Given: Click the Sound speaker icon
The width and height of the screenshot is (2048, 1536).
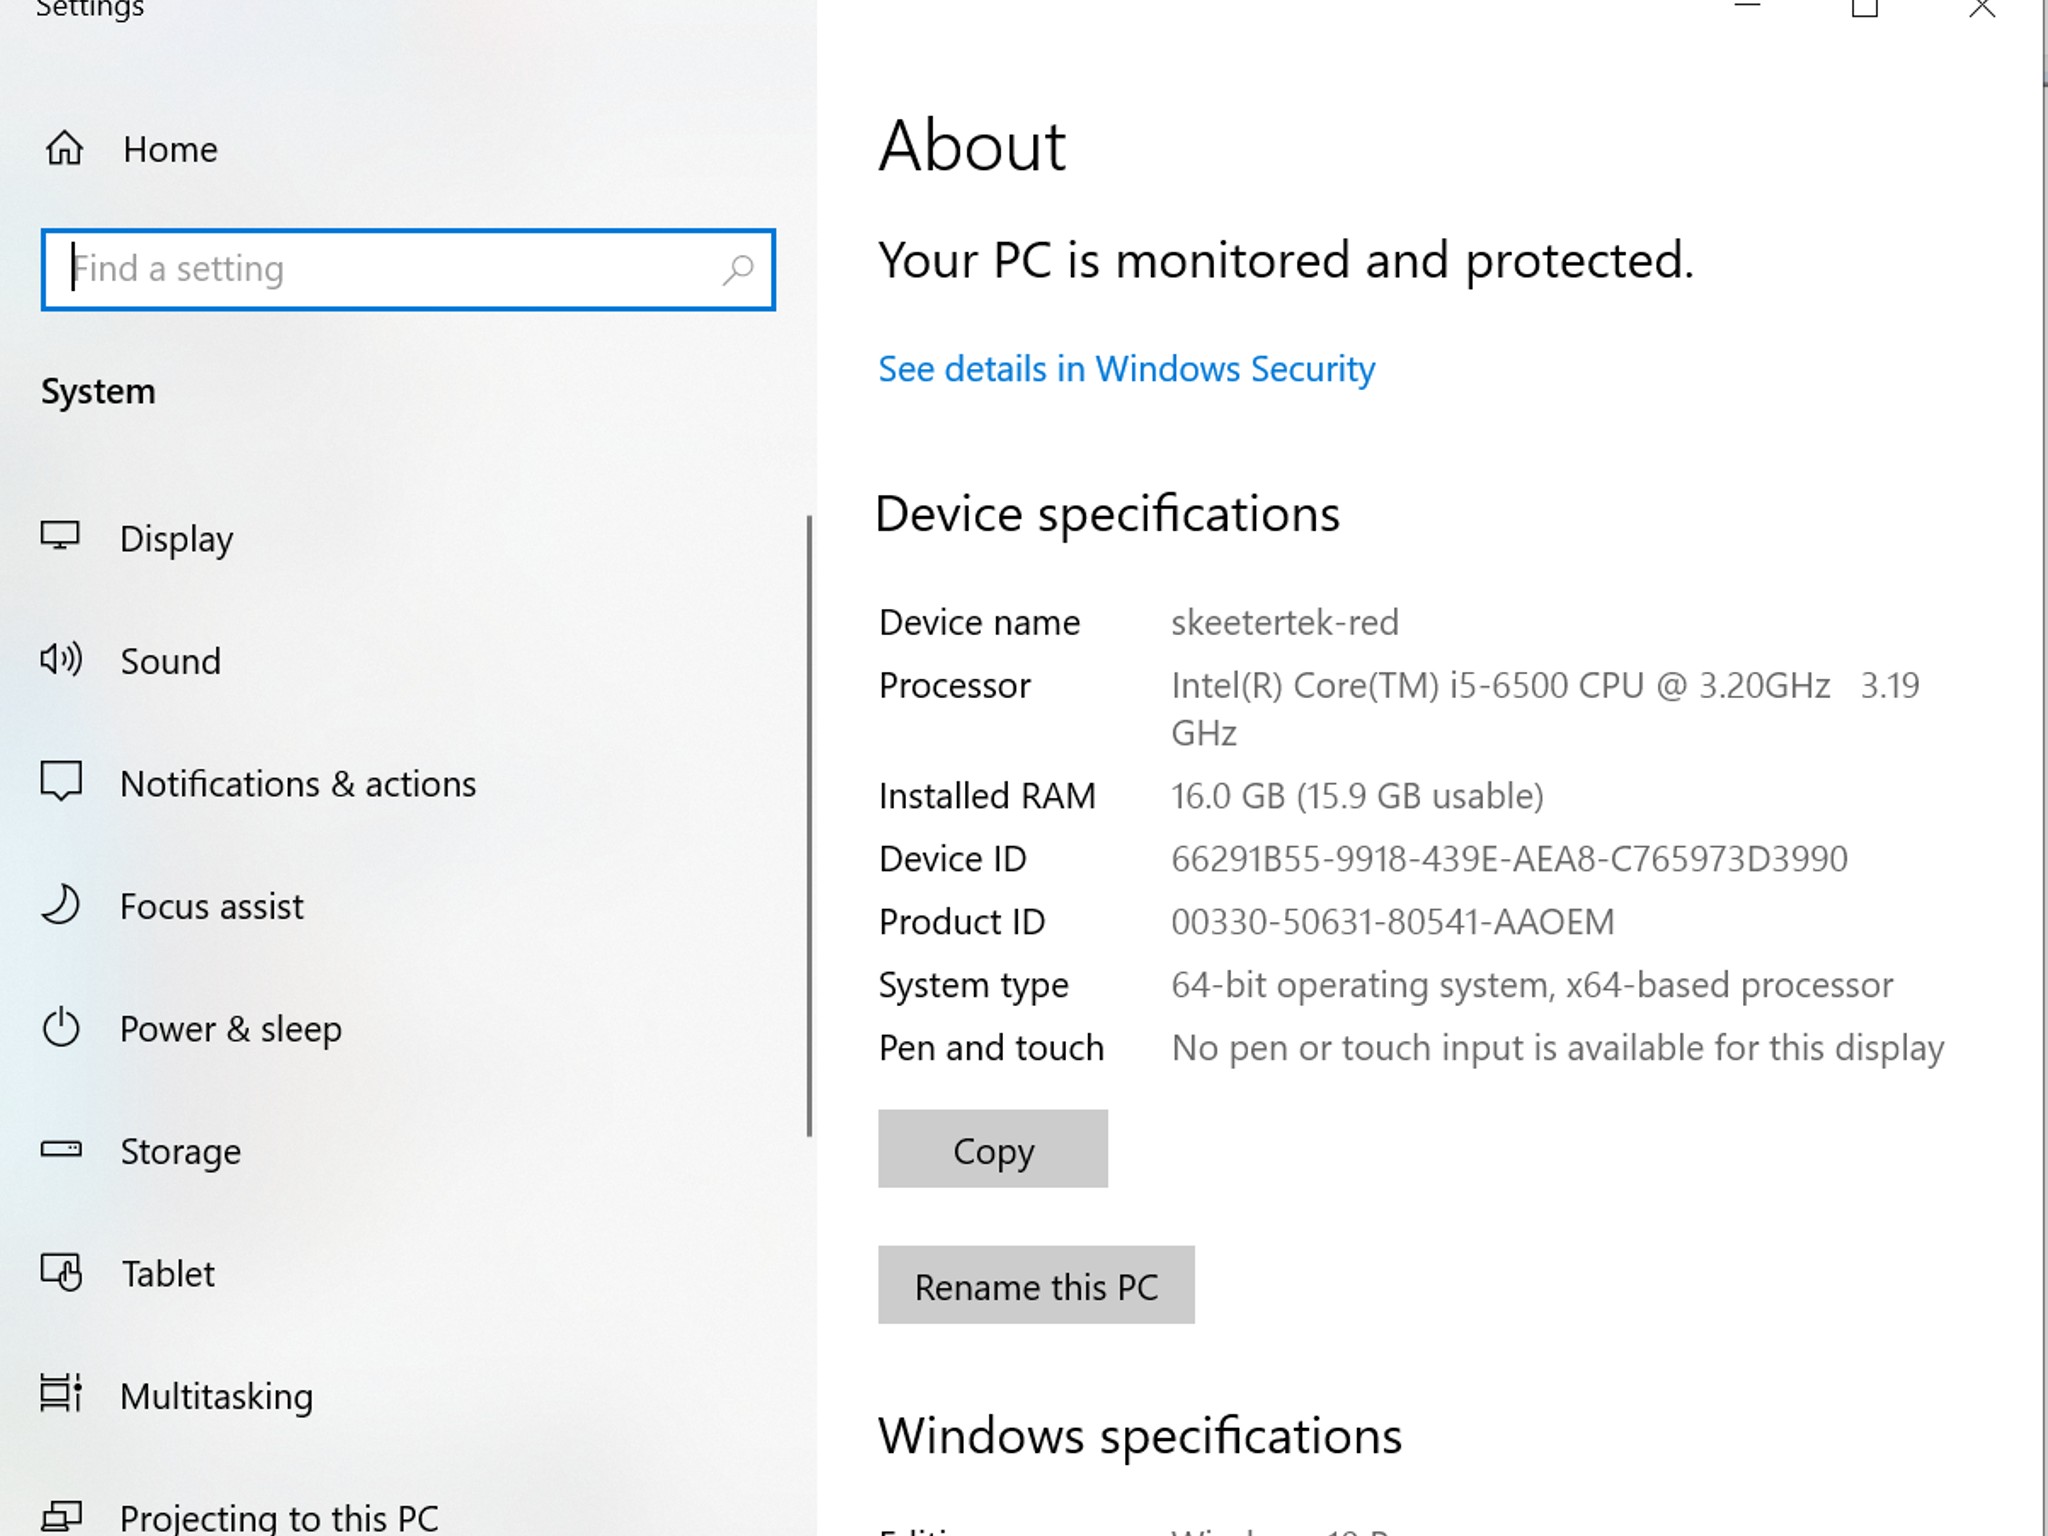Looking at the screenshot, I should pos(61,660).
